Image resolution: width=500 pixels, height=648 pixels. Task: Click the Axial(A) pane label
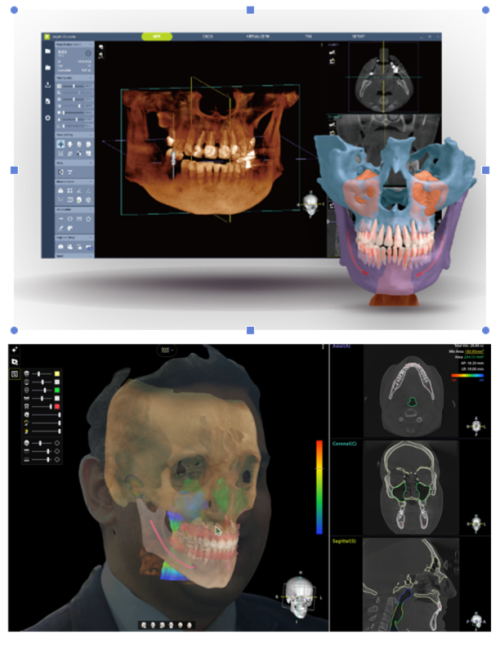(x=341, y=346)
